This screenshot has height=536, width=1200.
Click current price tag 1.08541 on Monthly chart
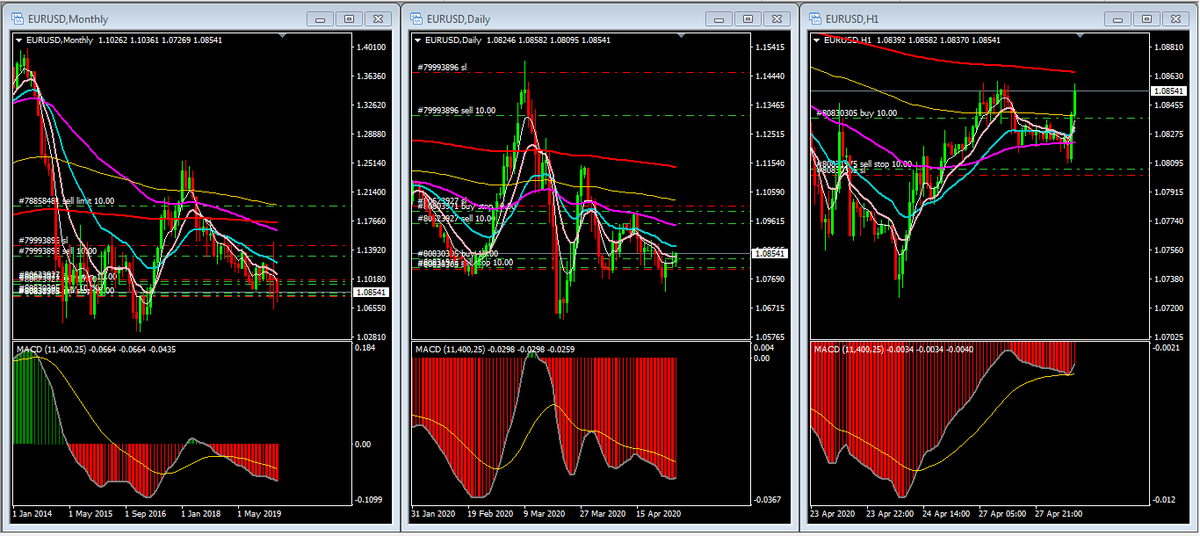(371, 292)
